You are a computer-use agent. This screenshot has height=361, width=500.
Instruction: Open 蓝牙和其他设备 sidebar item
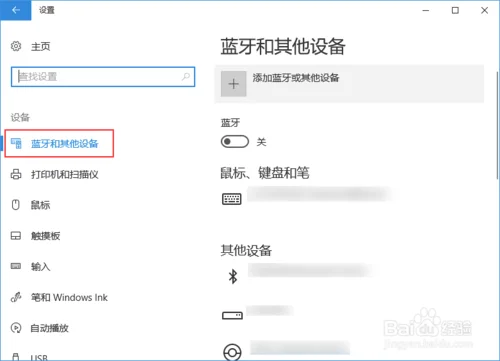[x=59, y=143]
